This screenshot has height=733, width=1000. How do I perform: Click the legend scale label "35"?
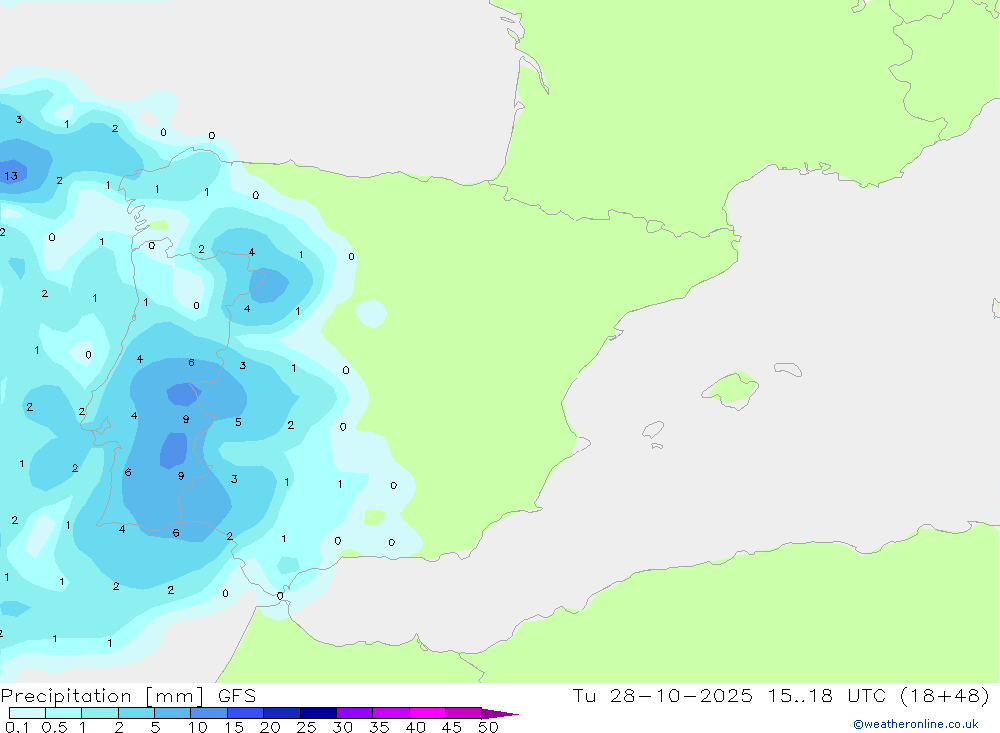click(379, 727)
